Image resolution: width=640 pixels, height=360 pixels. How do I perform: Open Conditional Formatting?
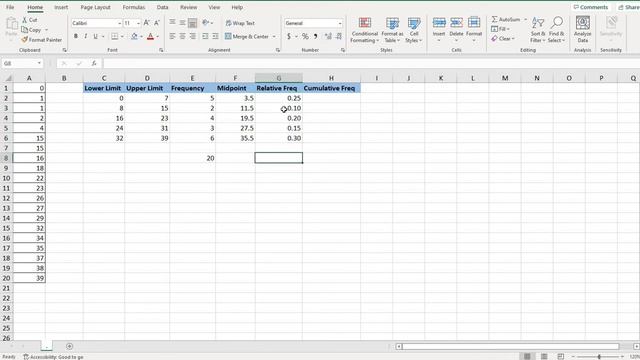[x=364, y=30]
